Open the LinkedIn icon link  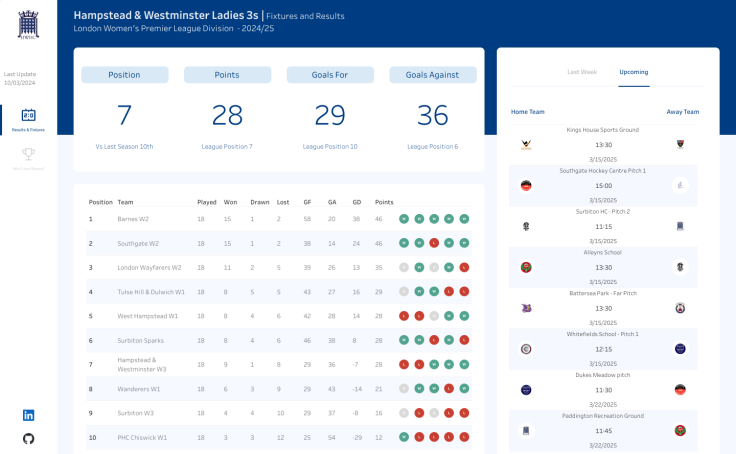click(x=28, y=415)
